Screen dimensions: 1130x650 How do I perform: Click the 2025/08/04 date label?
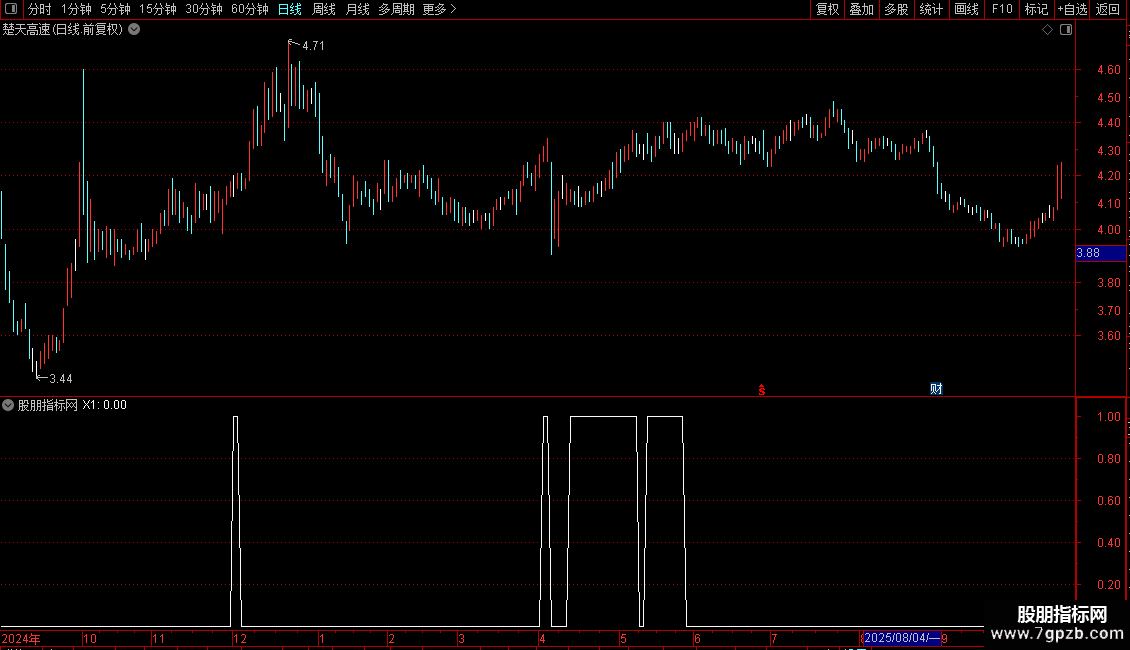tap(902, 638)
